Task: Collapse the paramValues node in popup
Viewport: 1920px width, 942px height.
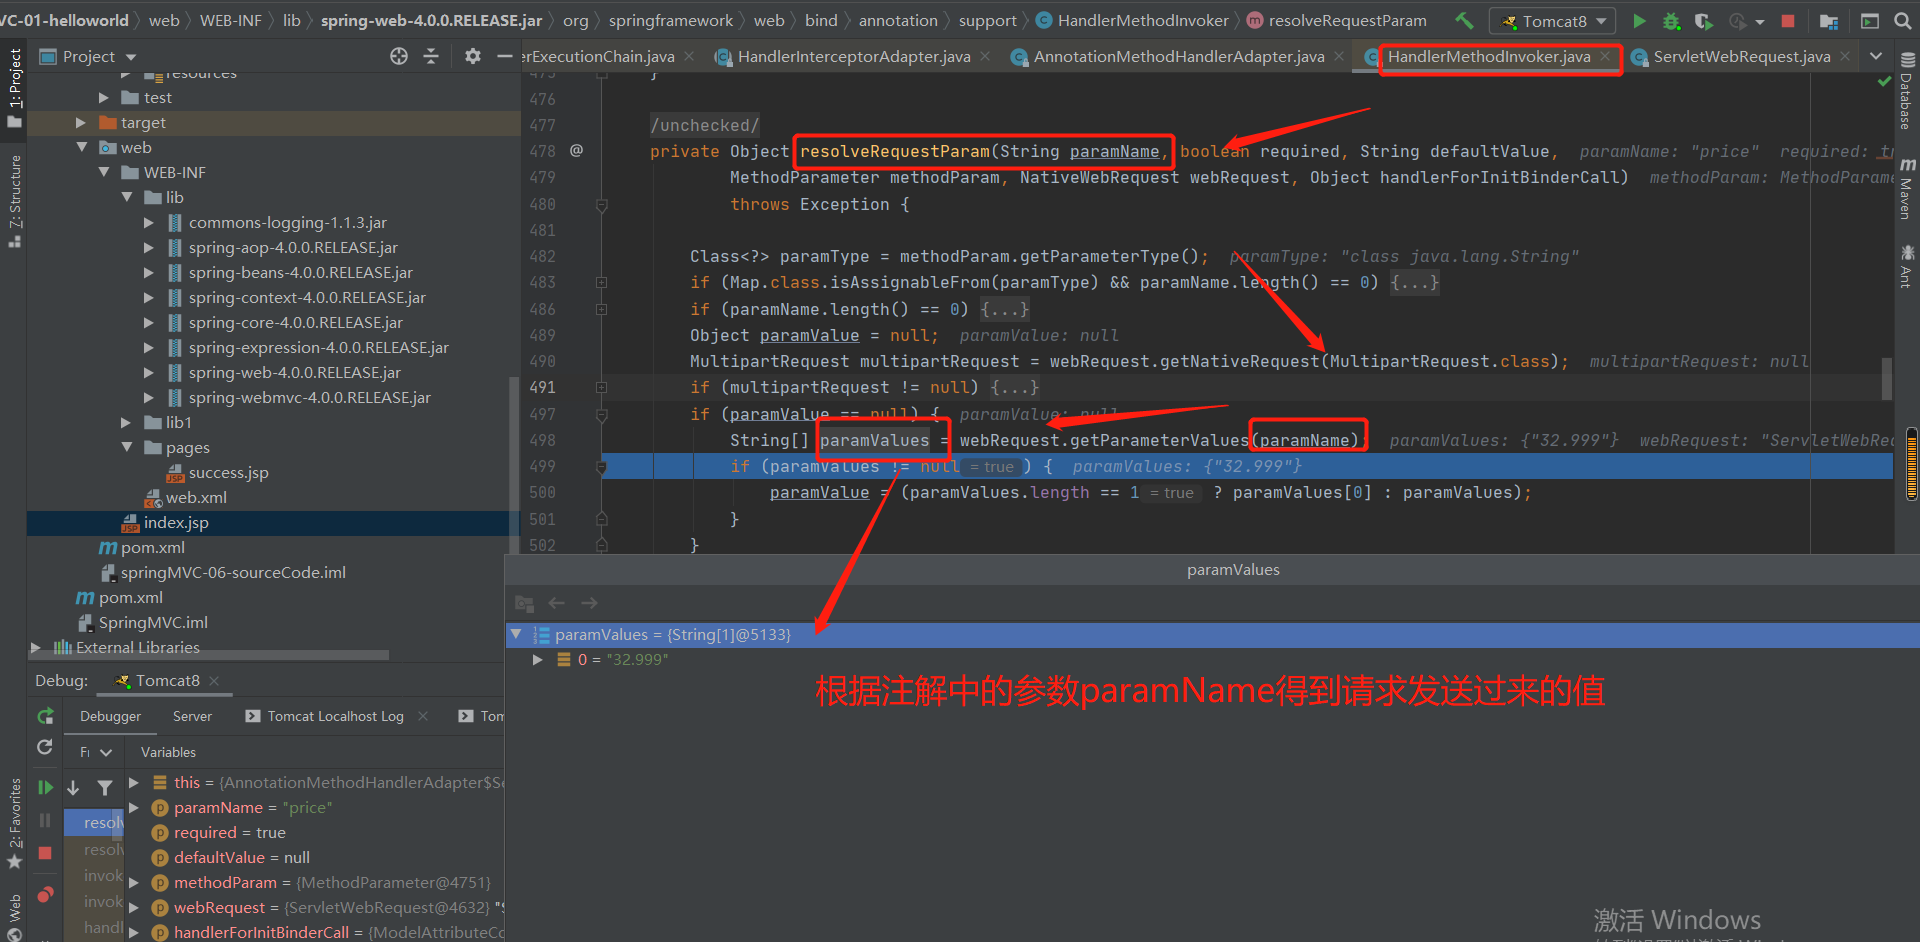Action: [516, 634]
